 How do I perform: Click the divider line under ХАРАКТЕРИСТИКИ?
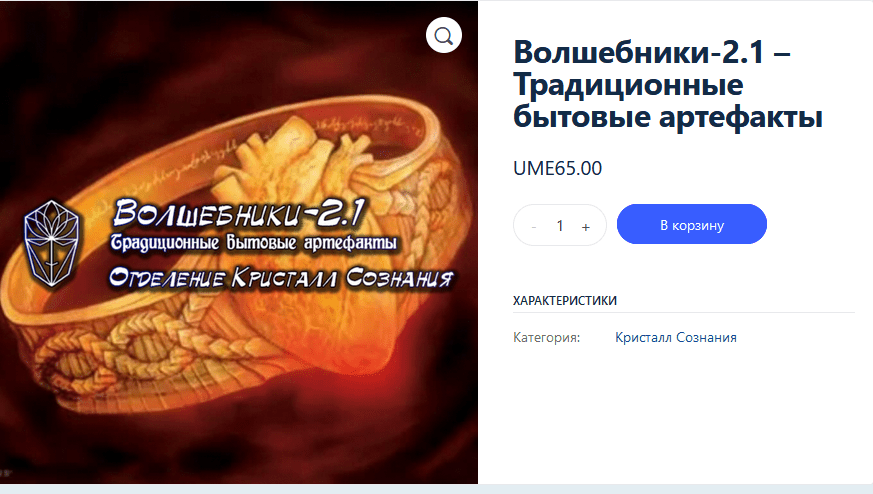(684, 312)
